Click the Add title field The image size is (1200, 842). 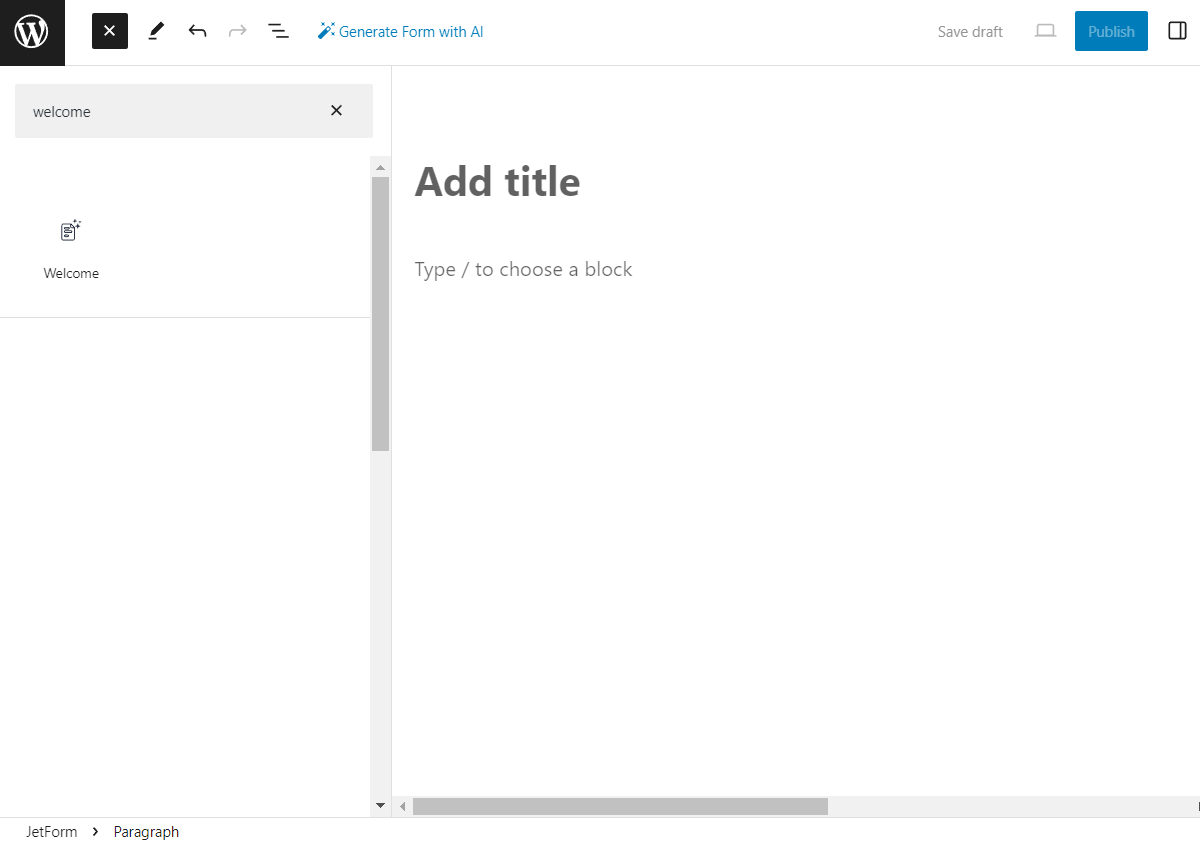pyautogui.click(x=497, y=182)
